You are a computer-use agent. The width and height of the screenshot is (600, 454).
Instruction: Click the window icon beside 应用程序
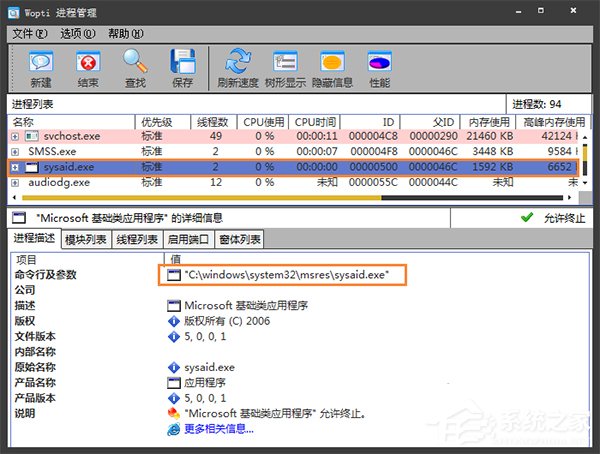coord(174,382)
